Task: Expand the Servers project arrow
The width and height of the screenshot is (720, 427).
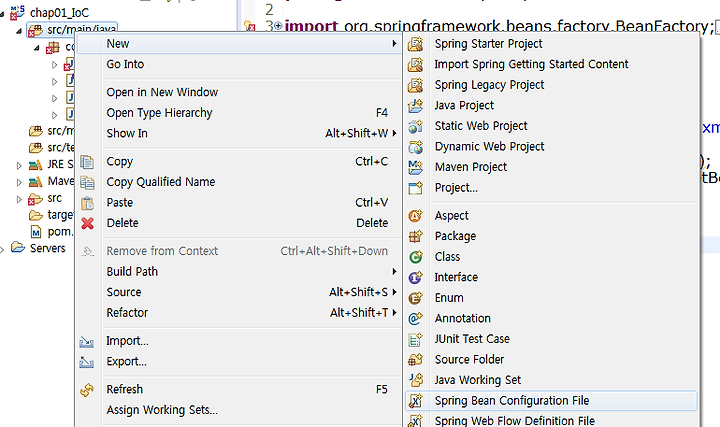Action: click(2, 249)
